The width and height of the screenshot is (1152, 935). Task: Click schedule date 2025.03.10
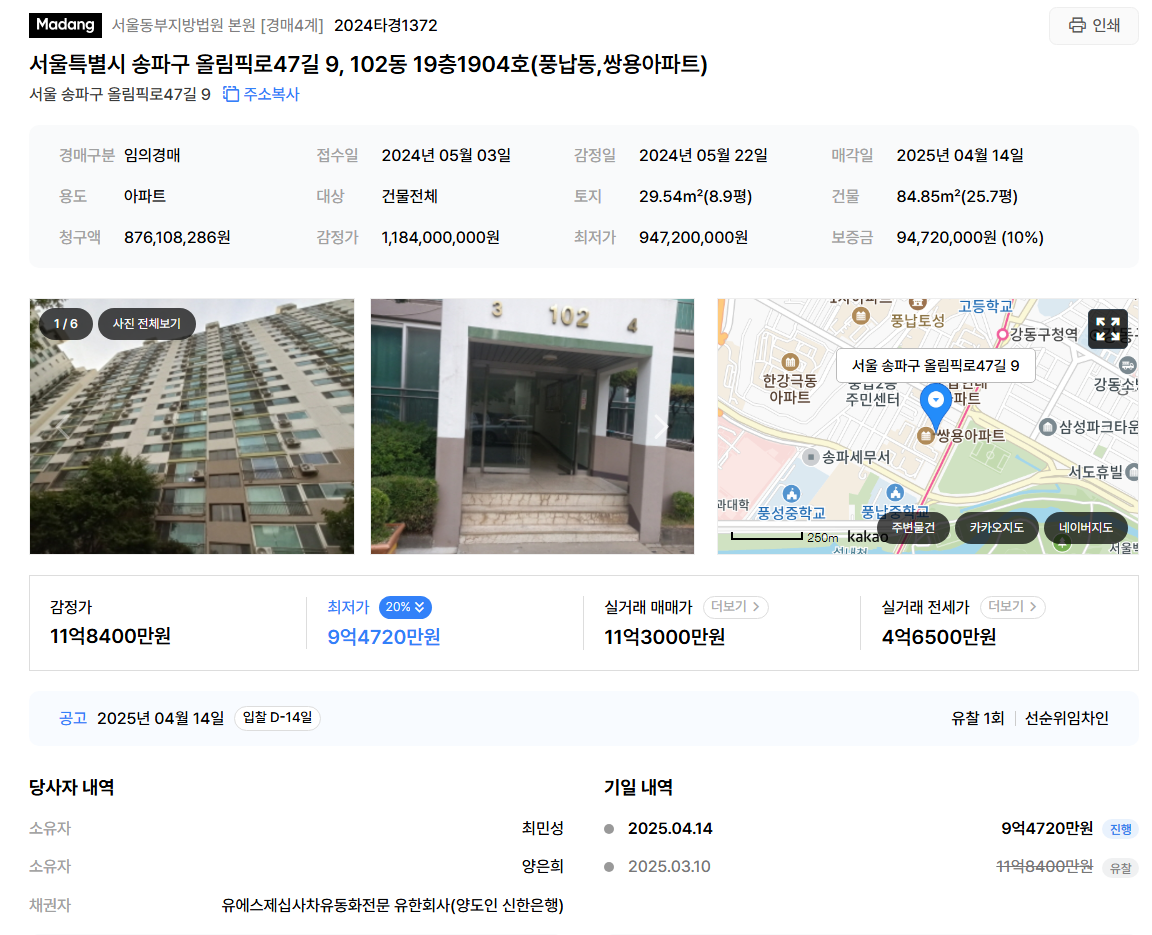(669, 867)
